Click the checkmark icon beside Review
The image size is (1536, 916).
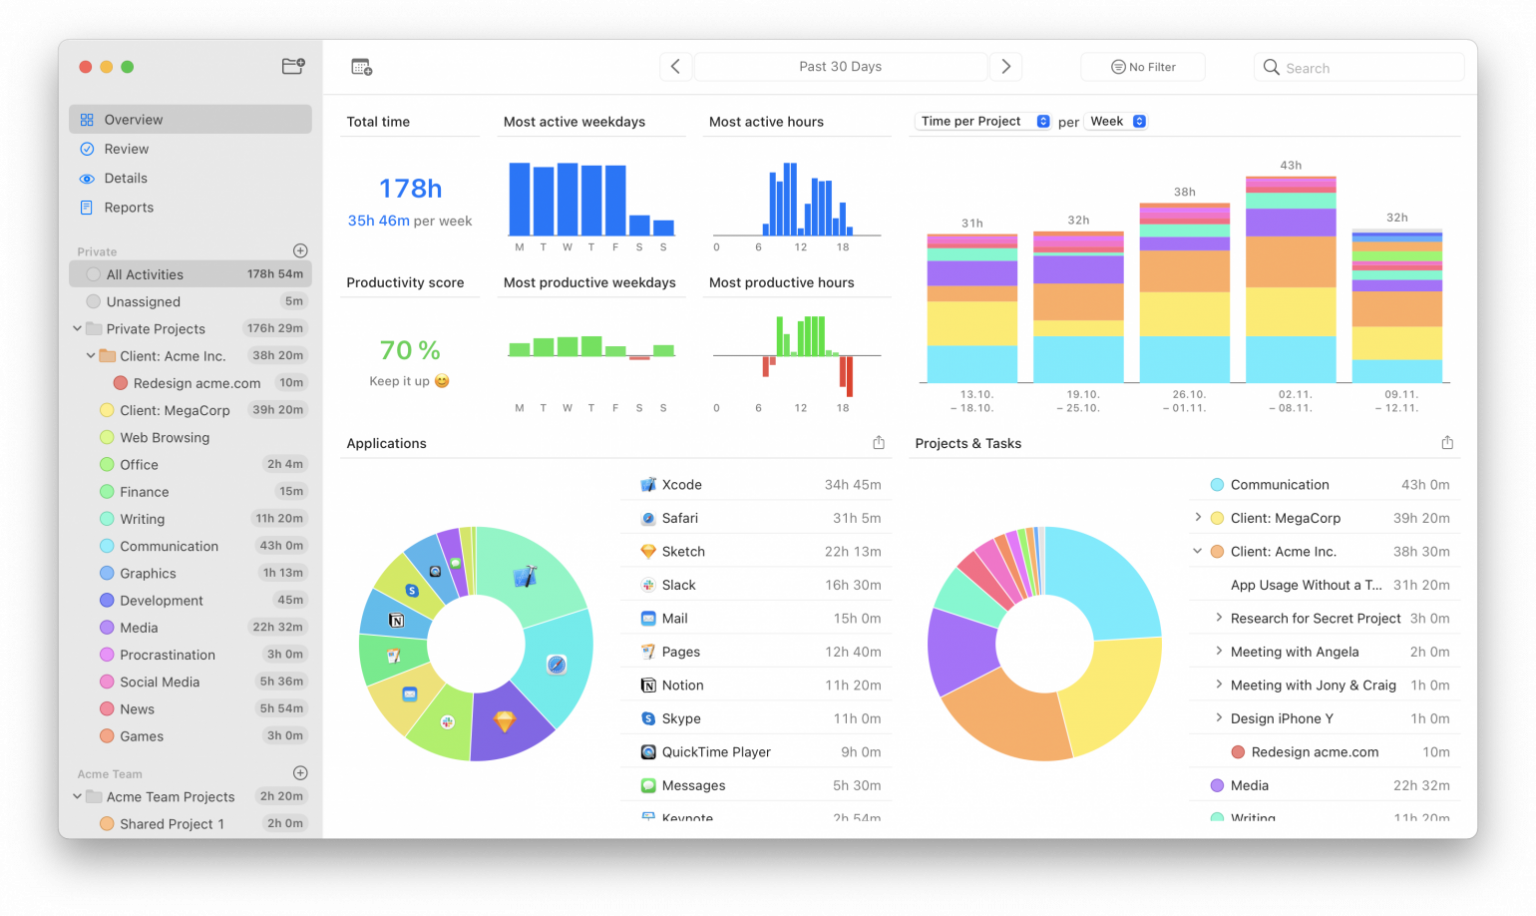[85, 148]
